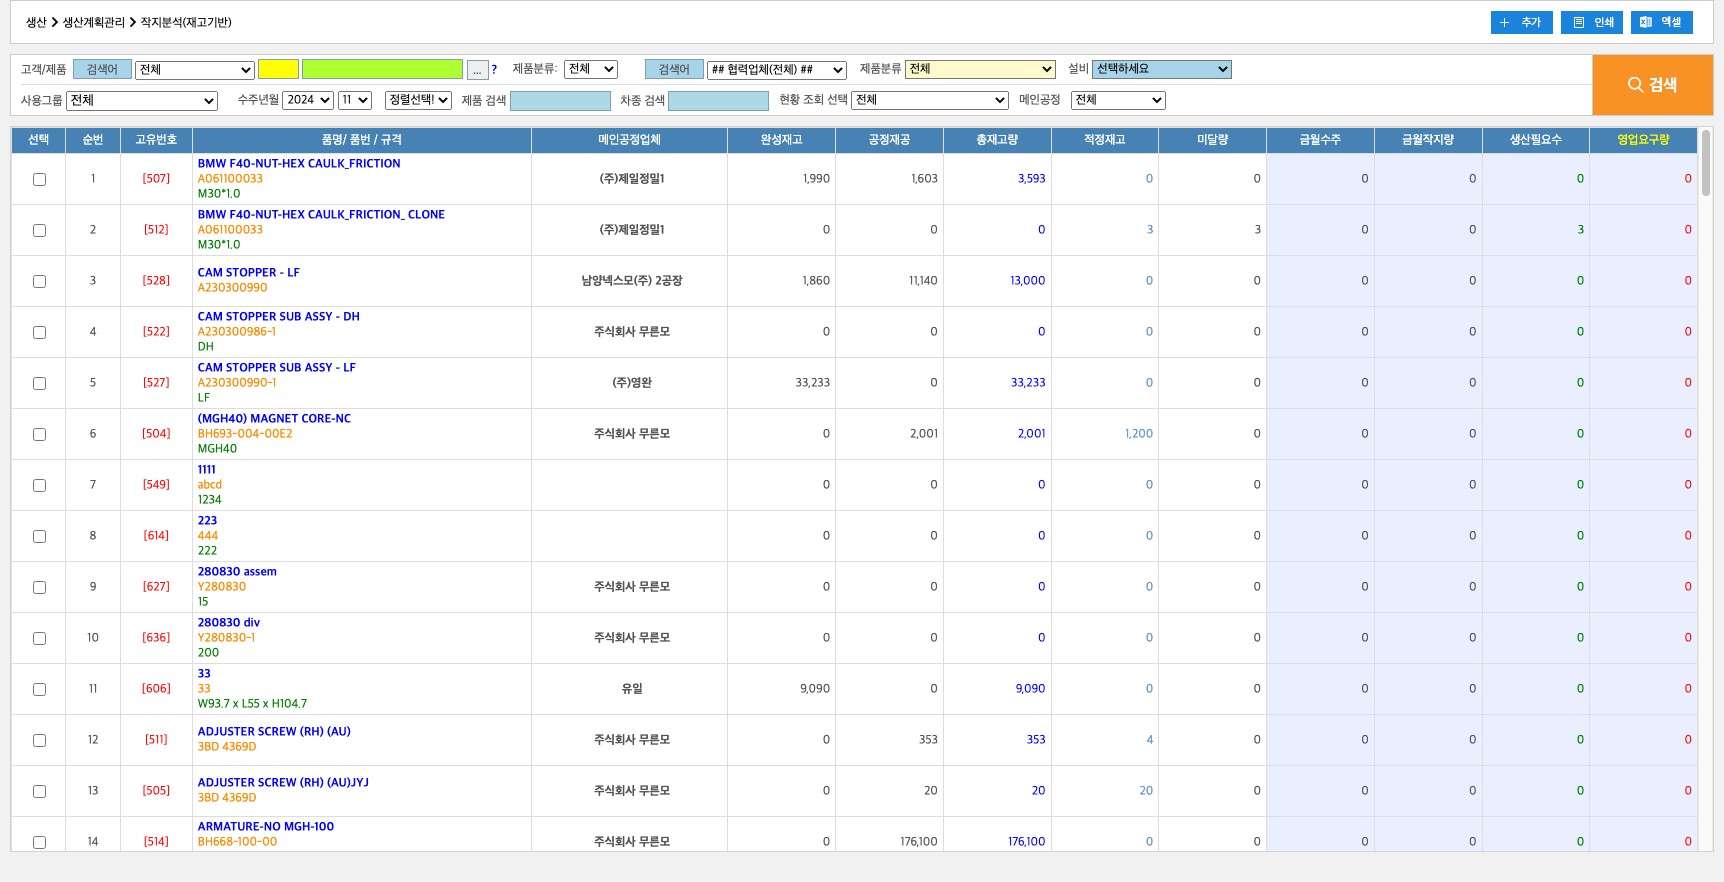Export the list with the 엑셀 button
The height and width of the screenshot is (882, 1724).
(x=1661, y=22)
